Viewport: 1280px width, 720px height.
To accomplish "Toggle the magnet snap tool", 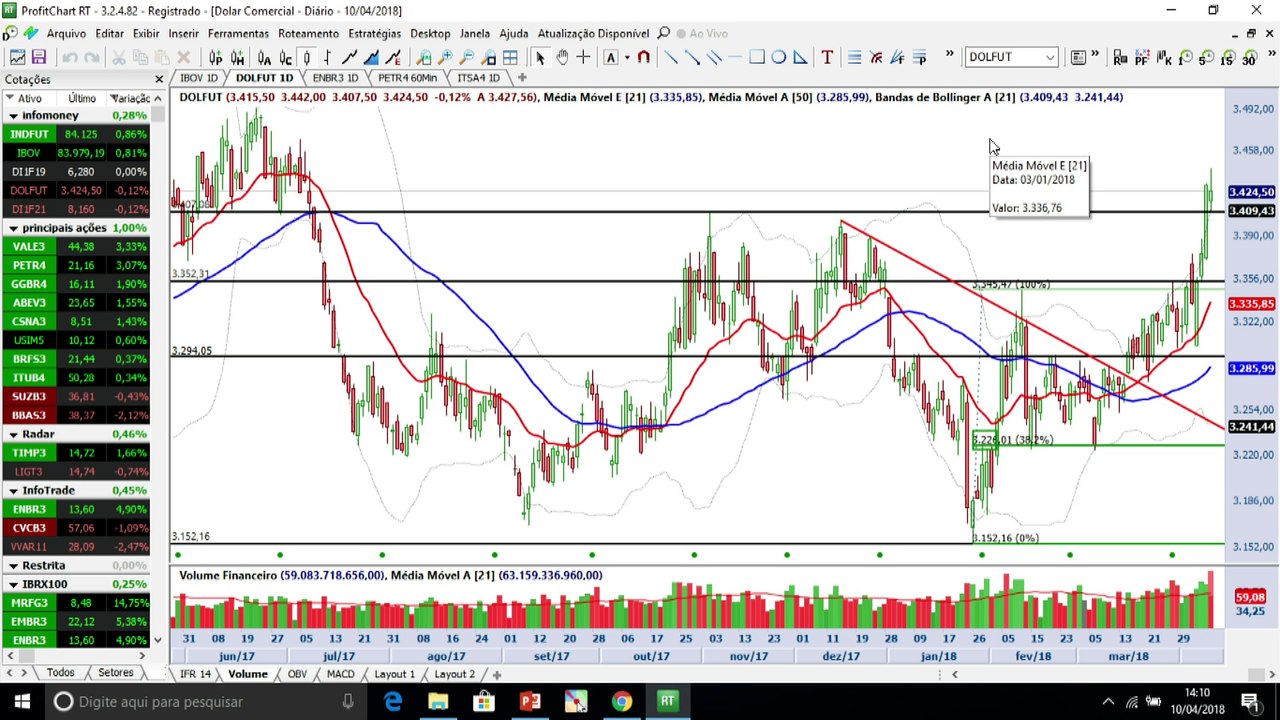I will pos(643,57).
